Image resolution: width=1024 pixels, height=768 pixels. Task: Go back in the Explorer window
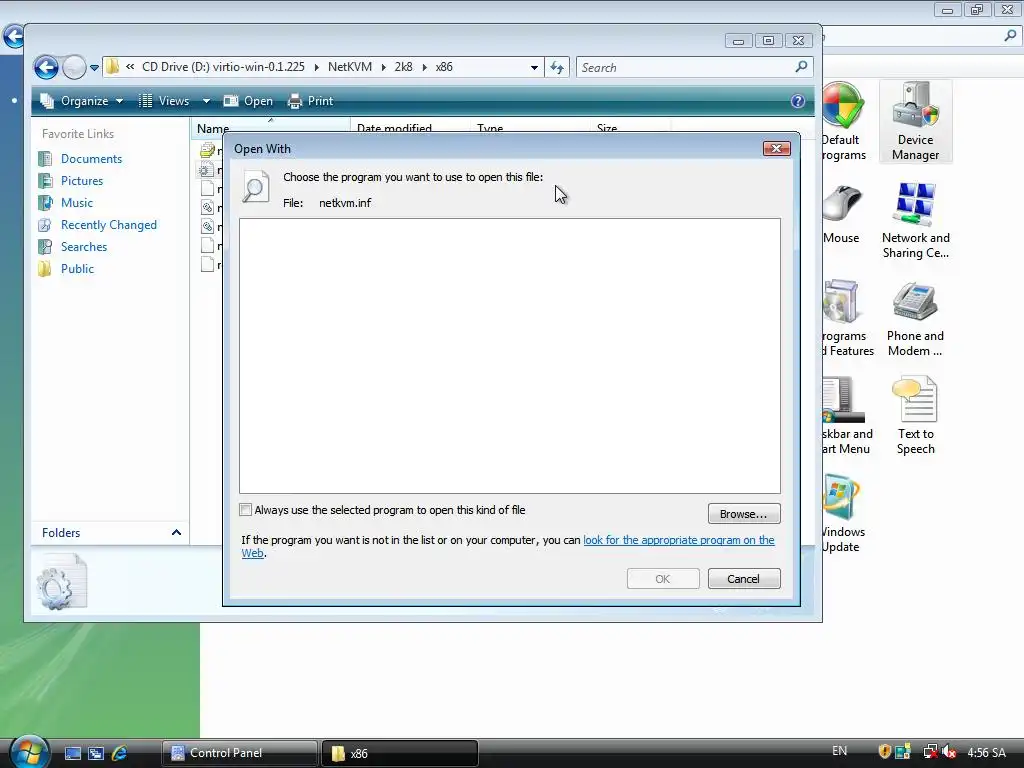[x=46, y=67]
